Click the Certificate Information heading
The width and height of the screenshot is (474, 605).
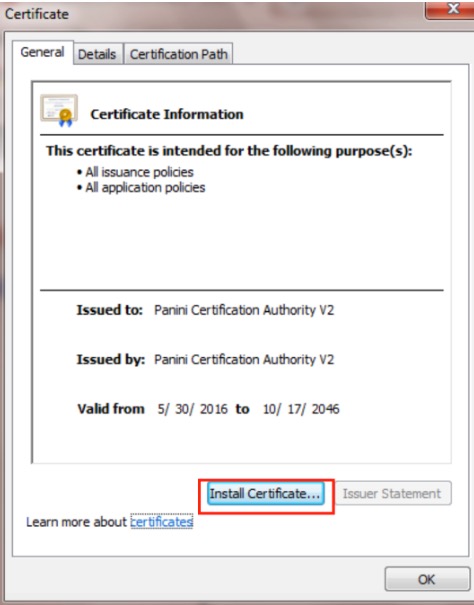(167, 114)
